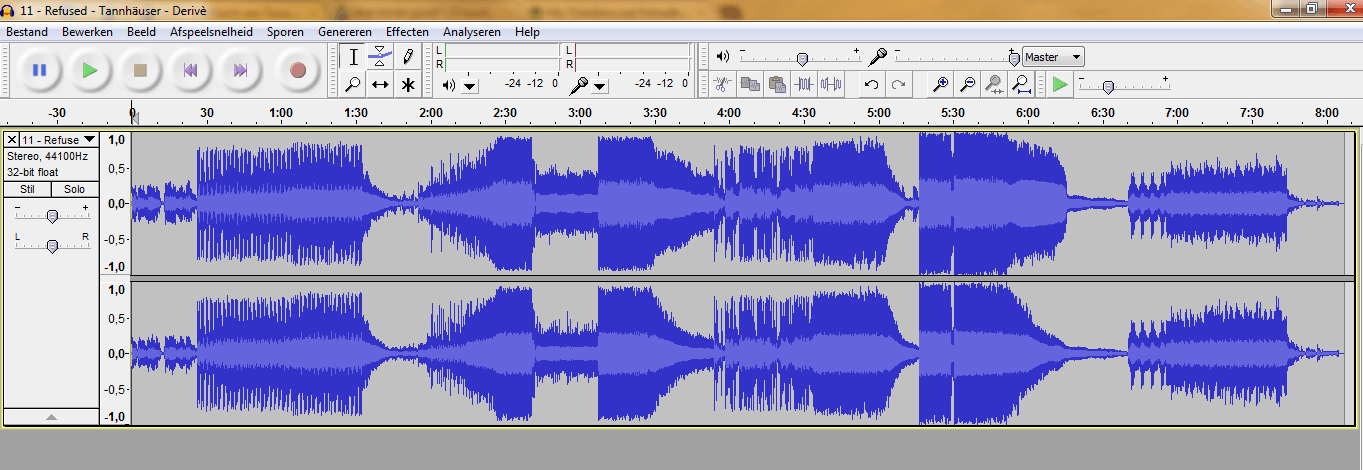Viewport: 1363px width, 470px height.
Task: Select the Draw pencil tool
Action: (408, 57)
